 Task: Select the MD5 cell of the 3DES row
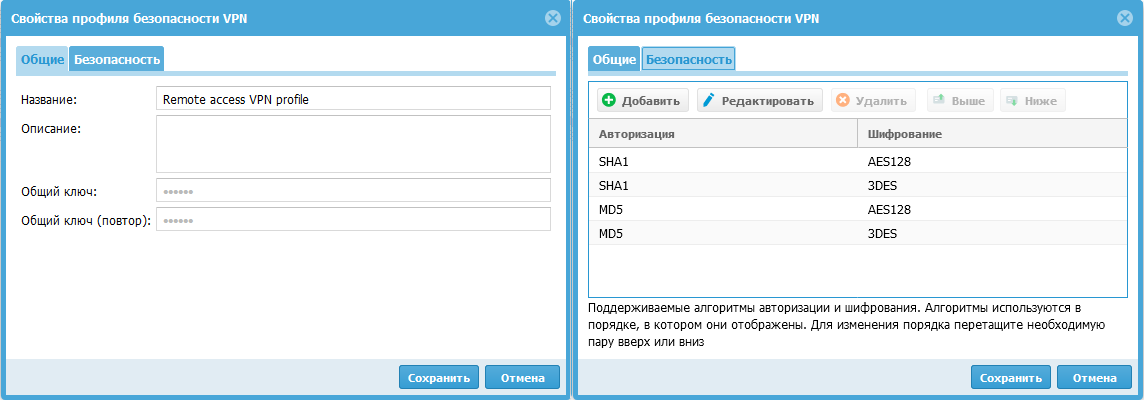tap(723, 234)
